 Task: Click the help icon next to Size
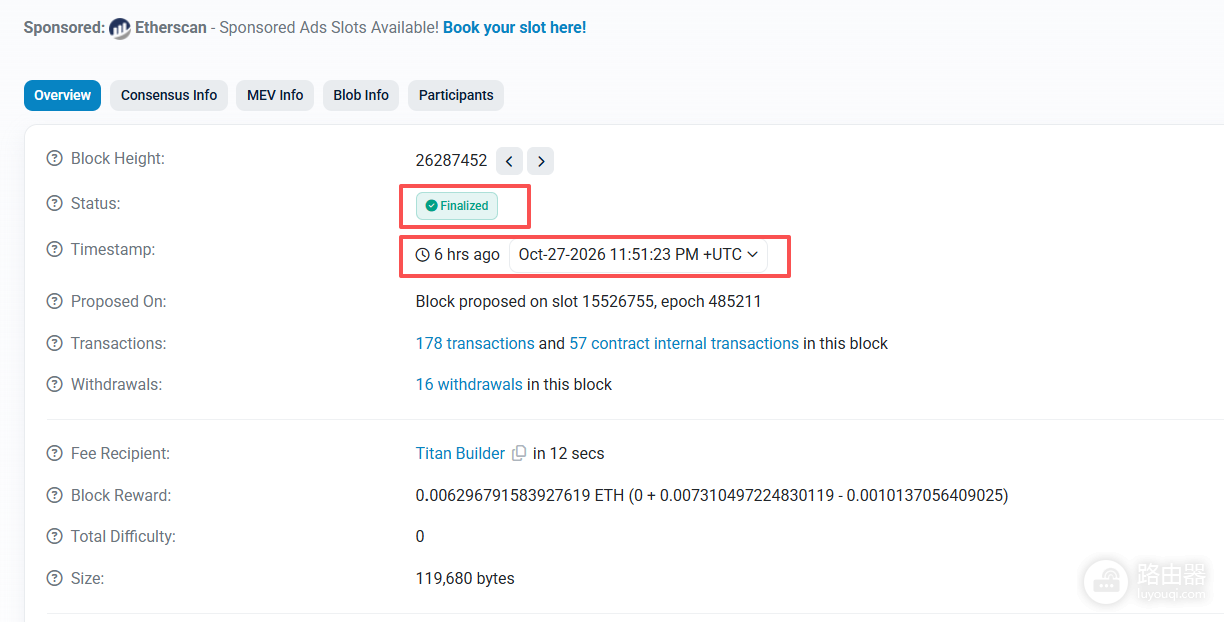coord(55,579)
